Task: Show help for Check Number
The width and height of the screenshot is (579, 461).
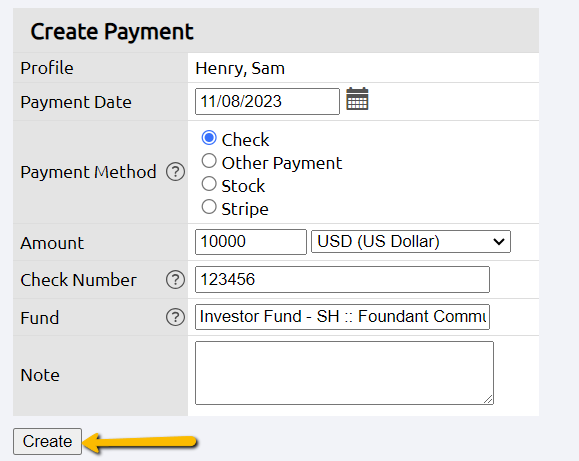Action: [x=175, y=280]
